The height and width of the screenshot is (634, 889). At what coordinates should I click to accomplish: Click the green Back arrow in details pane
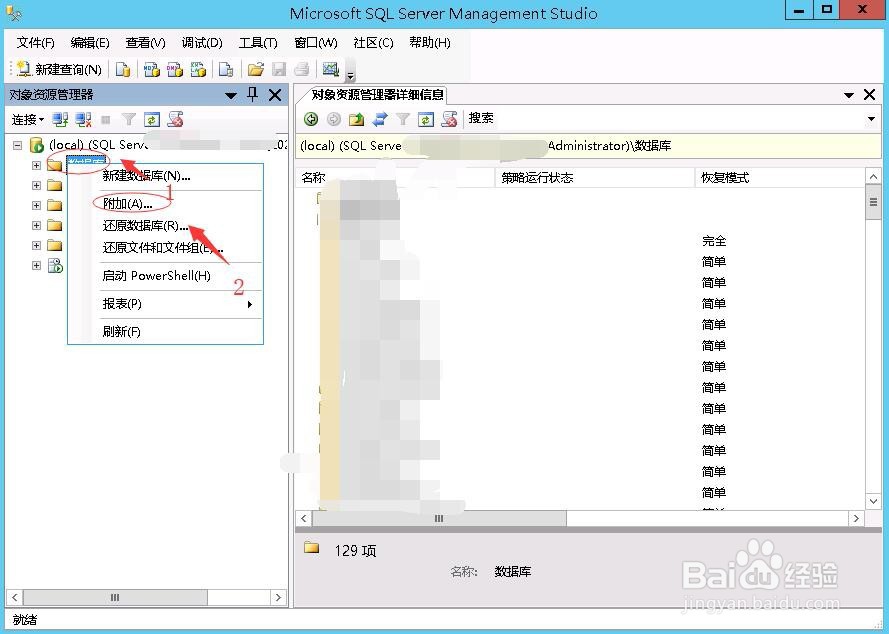tap(311, 119)
